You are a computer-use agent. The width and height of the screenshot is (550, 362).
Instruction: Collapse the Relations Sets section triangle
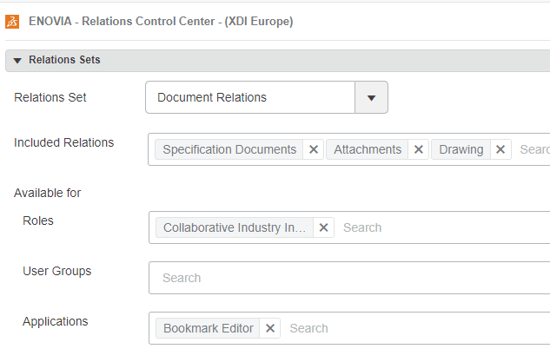point(17,60)
